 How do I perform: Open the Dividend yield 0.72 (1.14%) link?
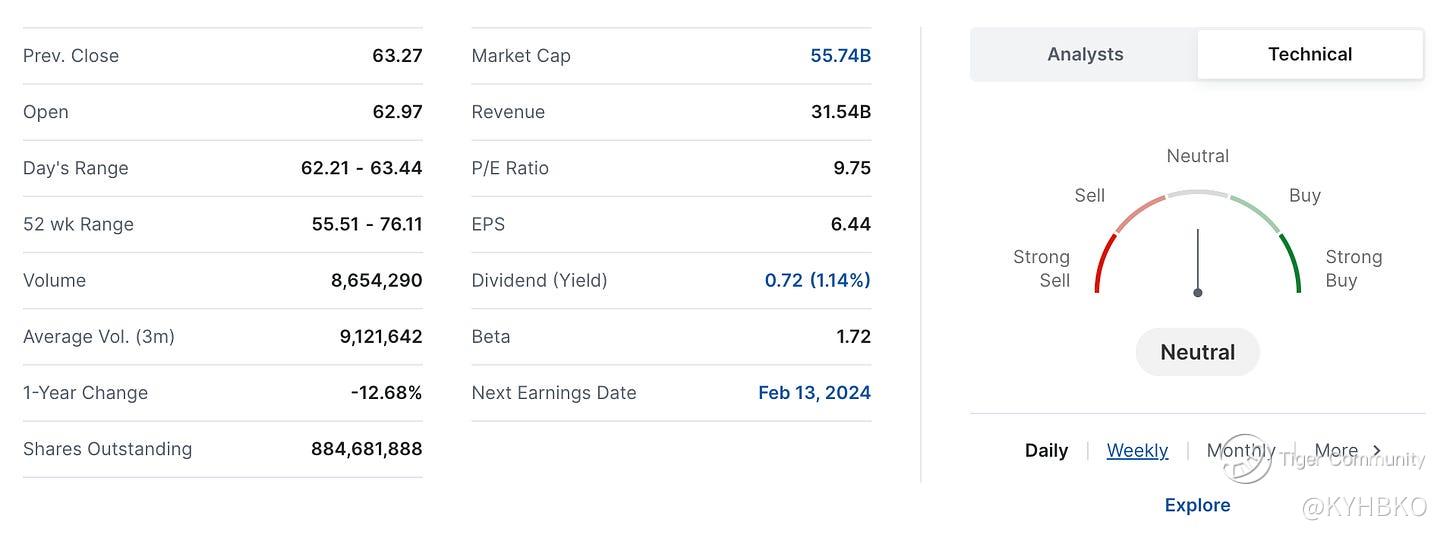coord(817,280)
